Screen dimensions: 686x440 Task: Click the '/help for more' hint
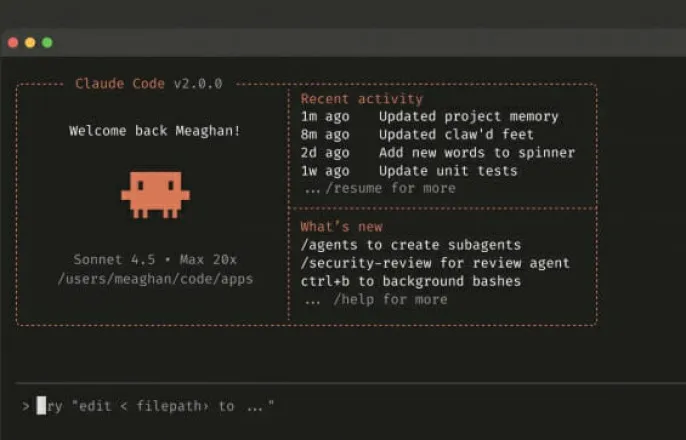click(376, 300)
